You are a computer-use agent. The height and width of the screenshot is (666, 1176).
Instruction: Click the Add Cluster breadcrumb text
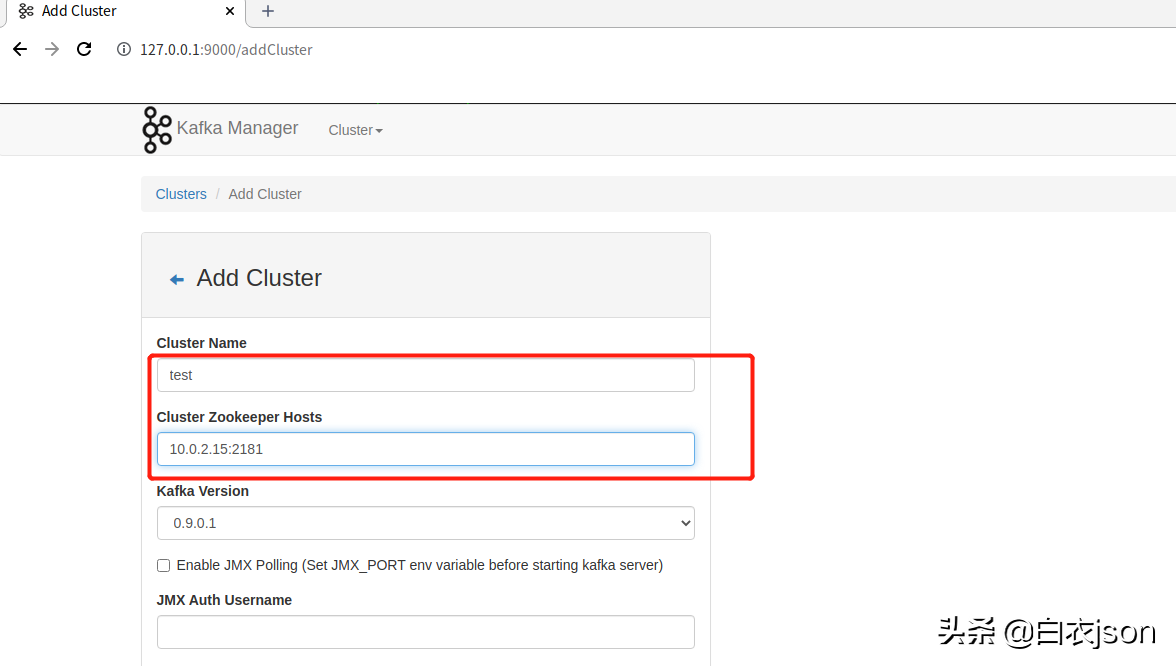[265, 194]
